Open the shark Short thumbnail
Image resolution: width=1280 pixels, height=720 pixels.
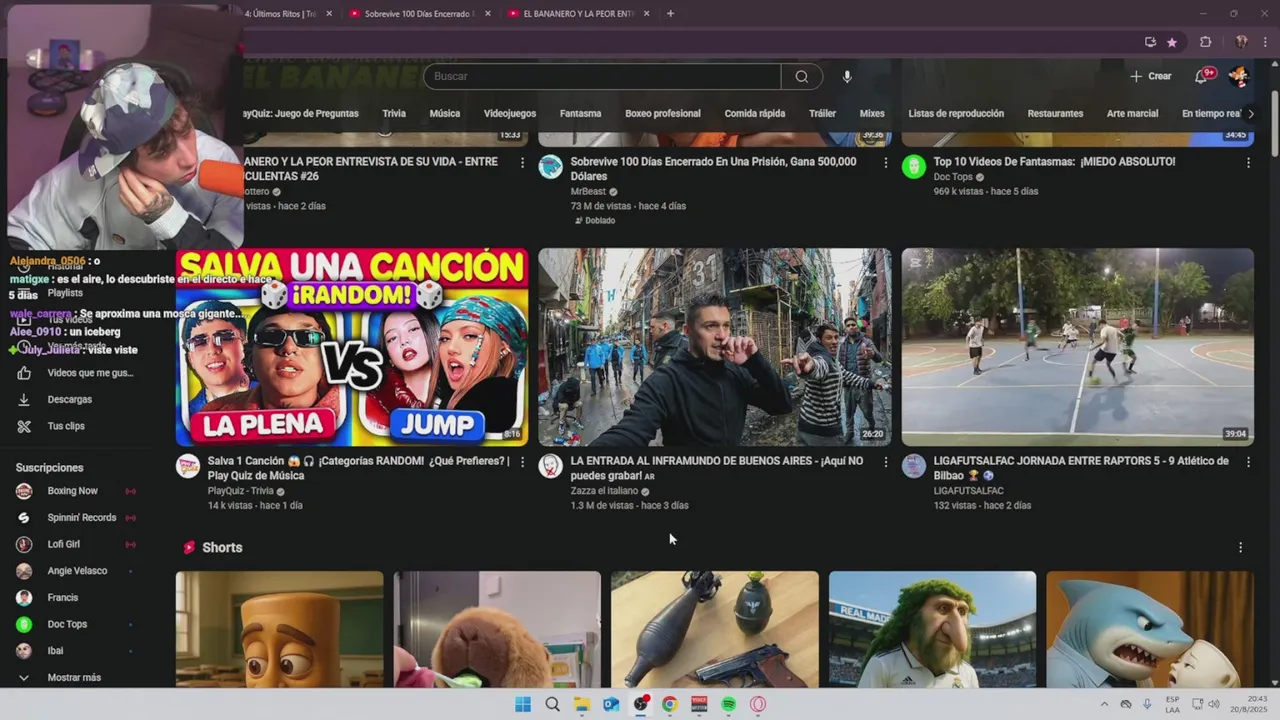coord(1150,629)
